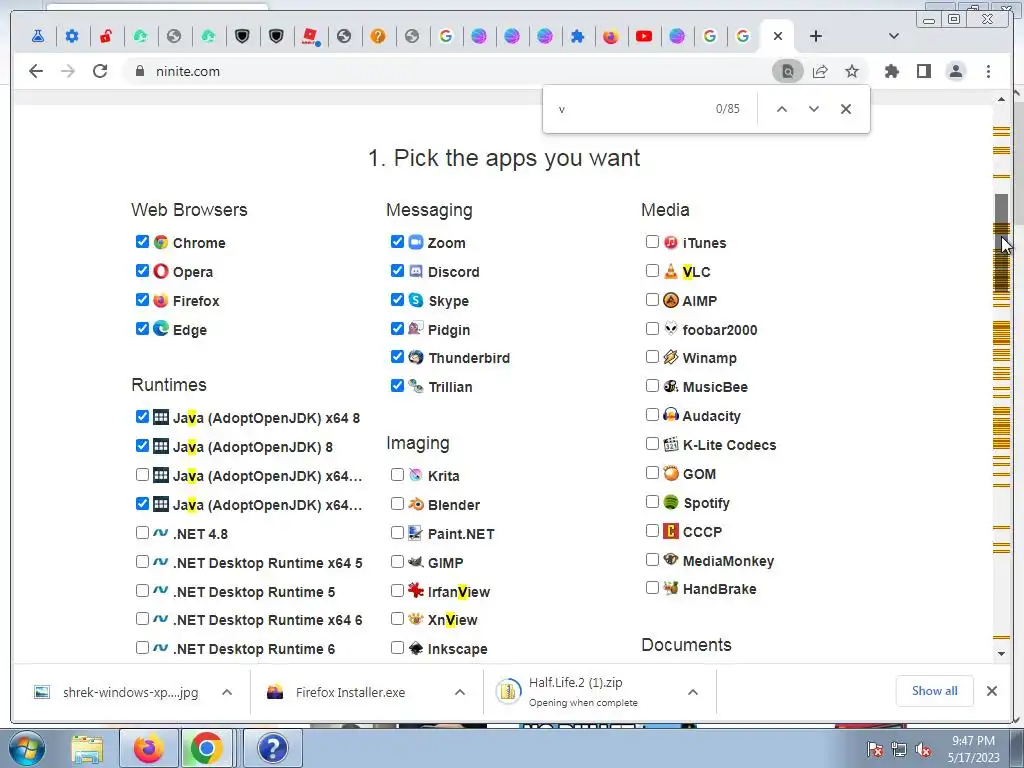The width and height of the screenshot is (1024, 768).
Task: Click the K-Lite Codecs label
Action: pos(729,445)
